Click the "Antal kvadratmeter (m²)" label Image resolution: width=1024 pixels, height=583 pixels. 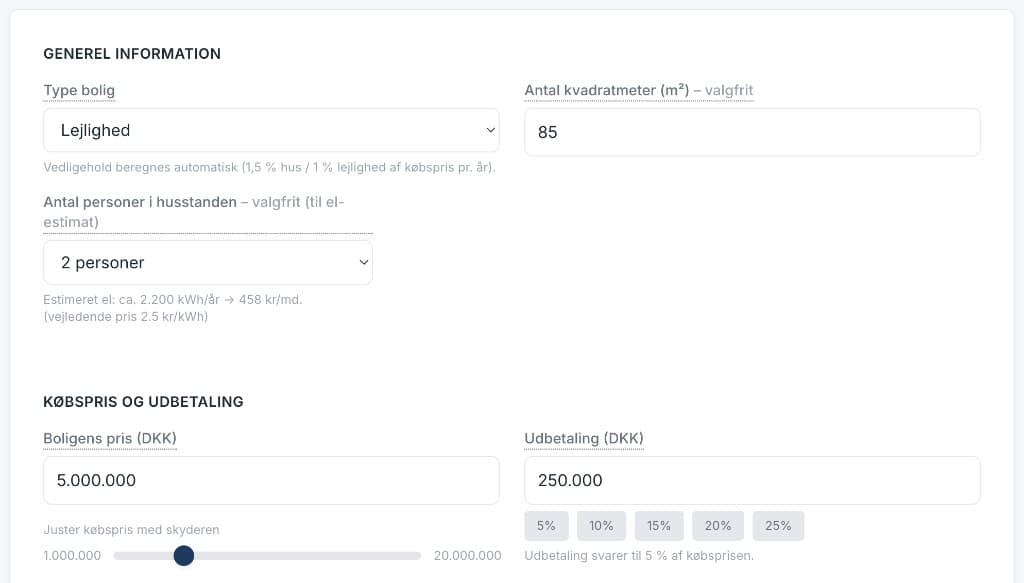tap(607, 91)
